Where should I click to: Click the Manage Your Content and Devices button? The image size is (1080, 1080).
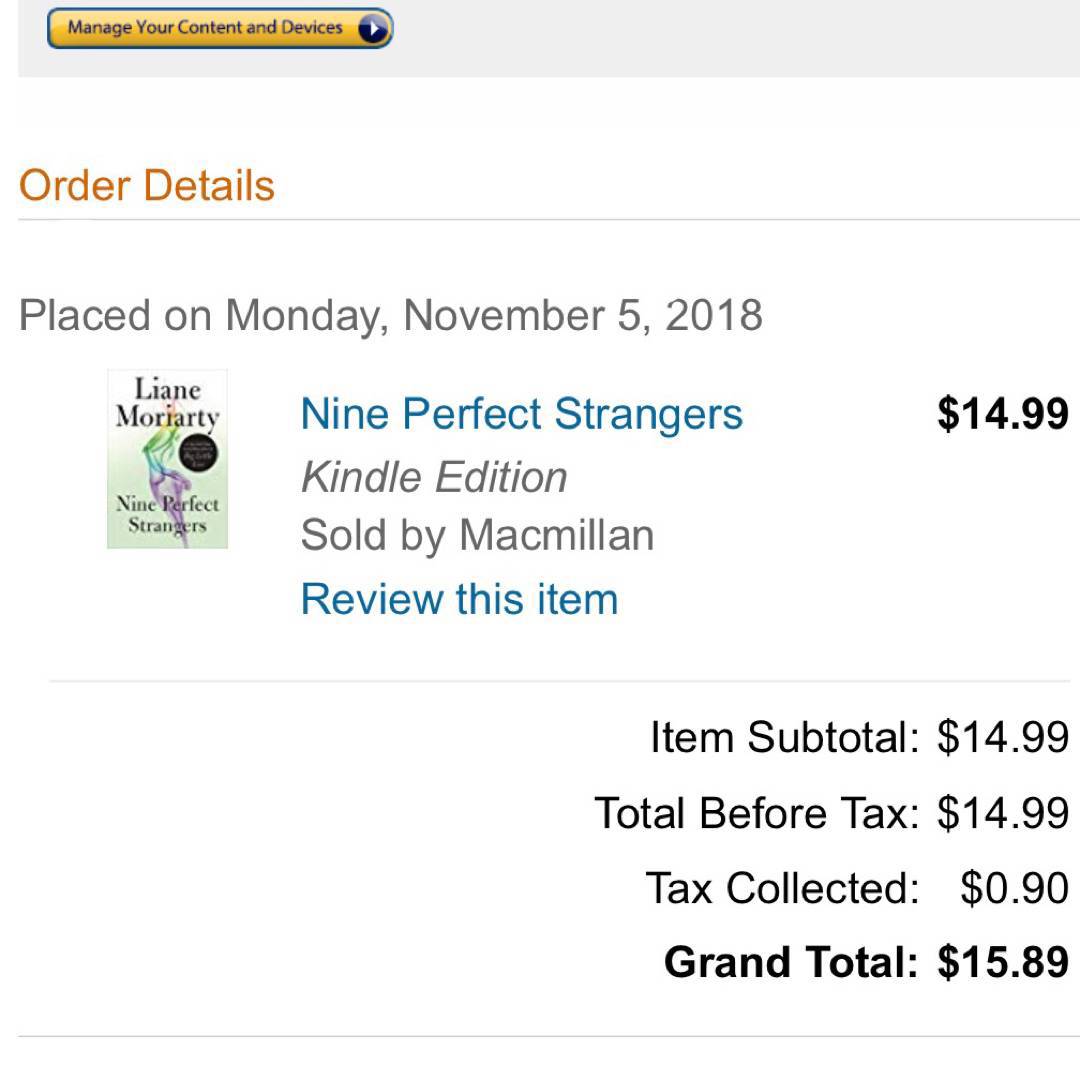(205, 28)
